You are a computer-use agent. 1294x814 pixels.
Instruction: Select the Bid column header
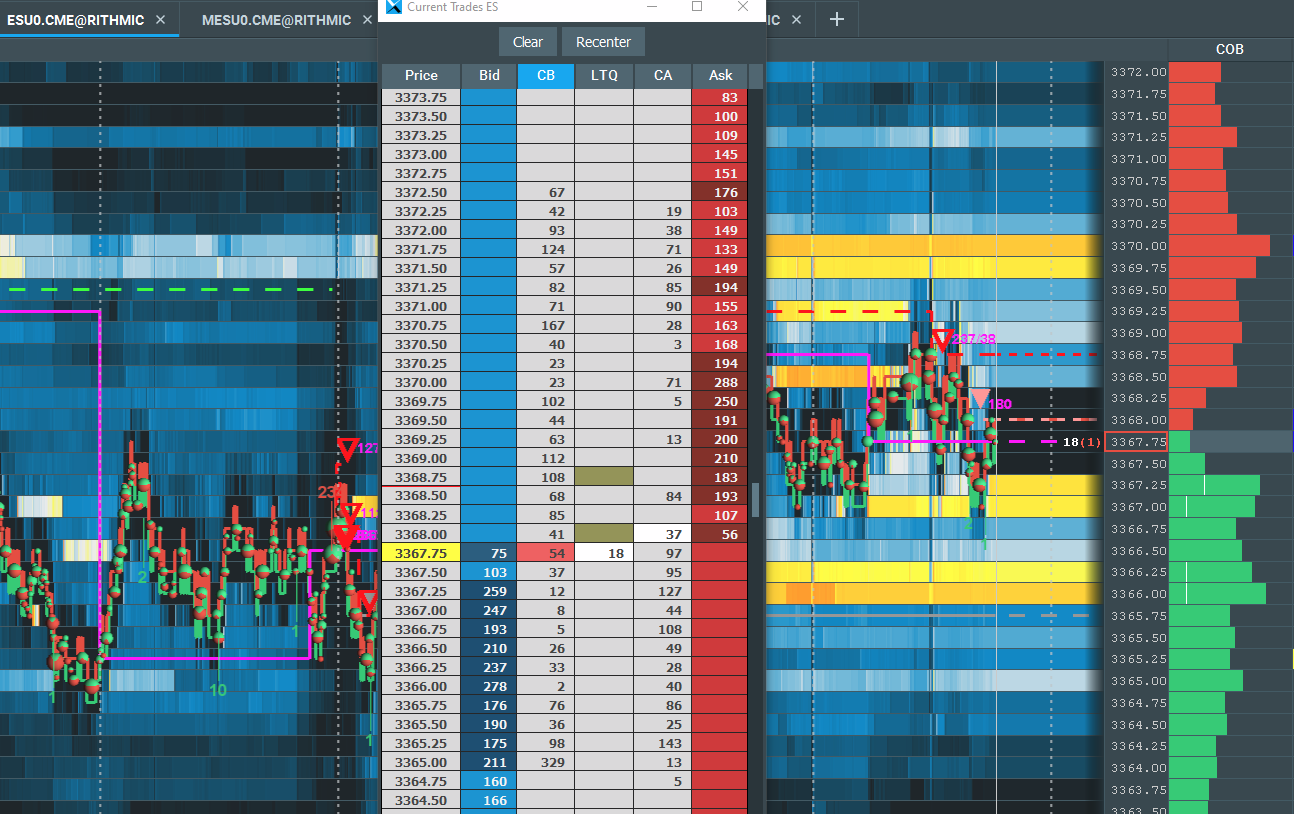pos(489,75)
